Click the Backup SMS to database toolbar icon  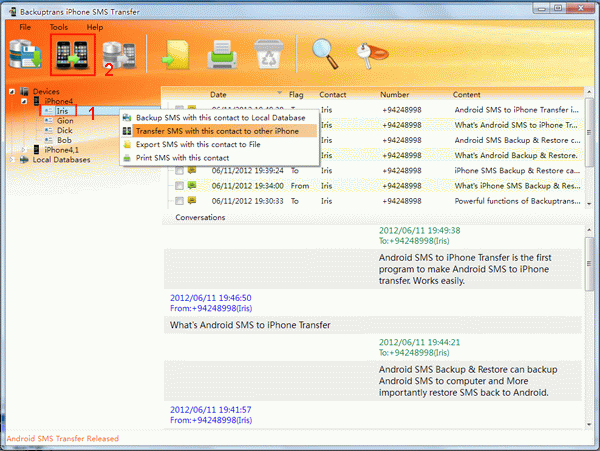[x=25, y=54]
